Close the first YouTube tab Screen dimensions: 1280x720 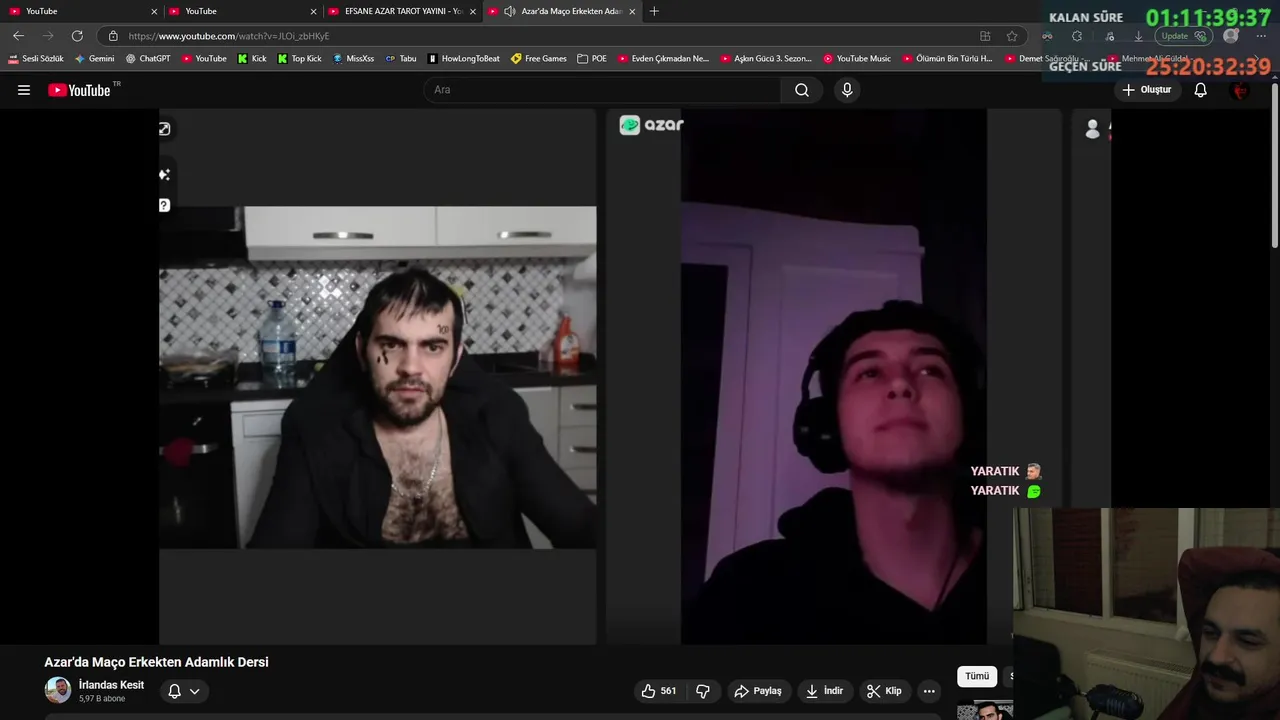pos(154,11)
